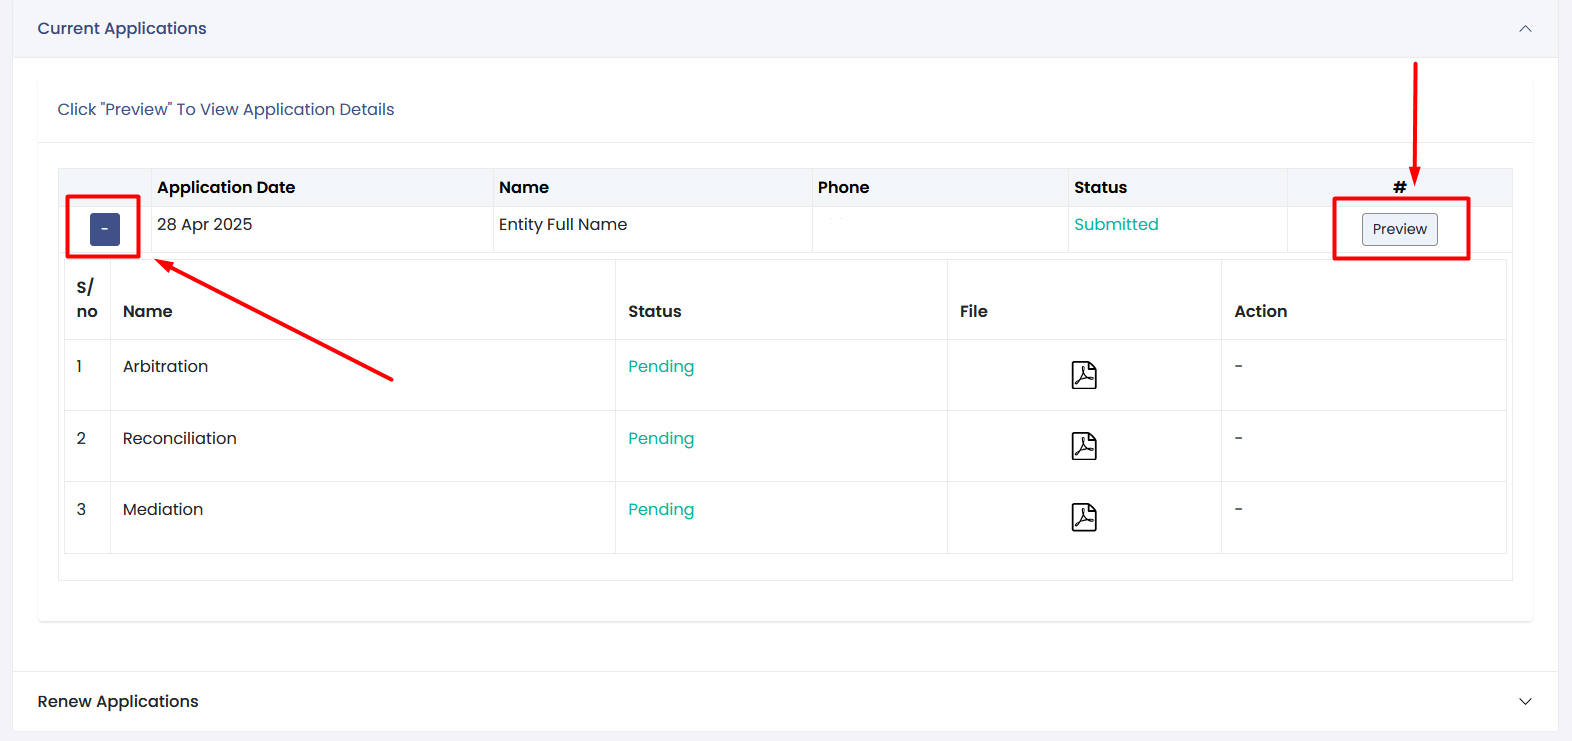Click the Pending status for Arbitration
This screenshot has width=1572, height=741.
point(661,367)
